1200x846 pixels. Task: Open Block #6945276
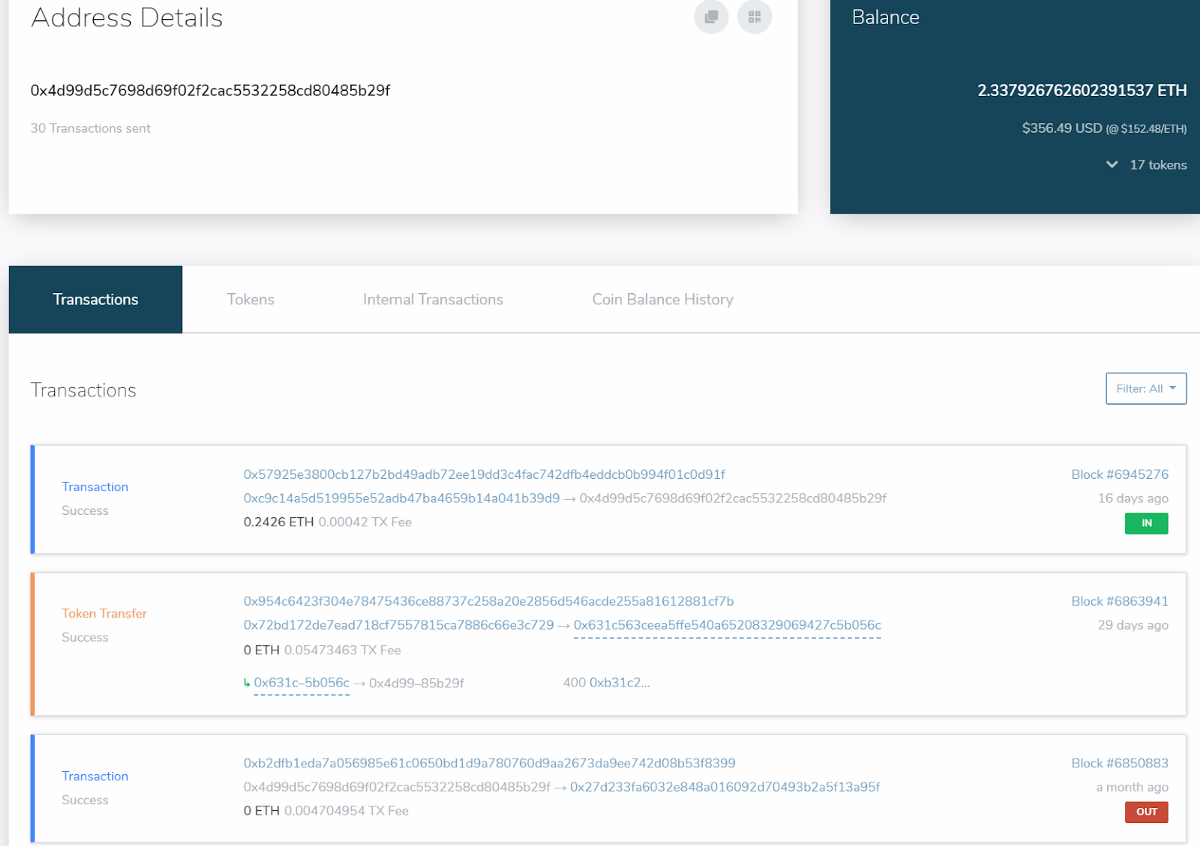tap(1120, 474)
